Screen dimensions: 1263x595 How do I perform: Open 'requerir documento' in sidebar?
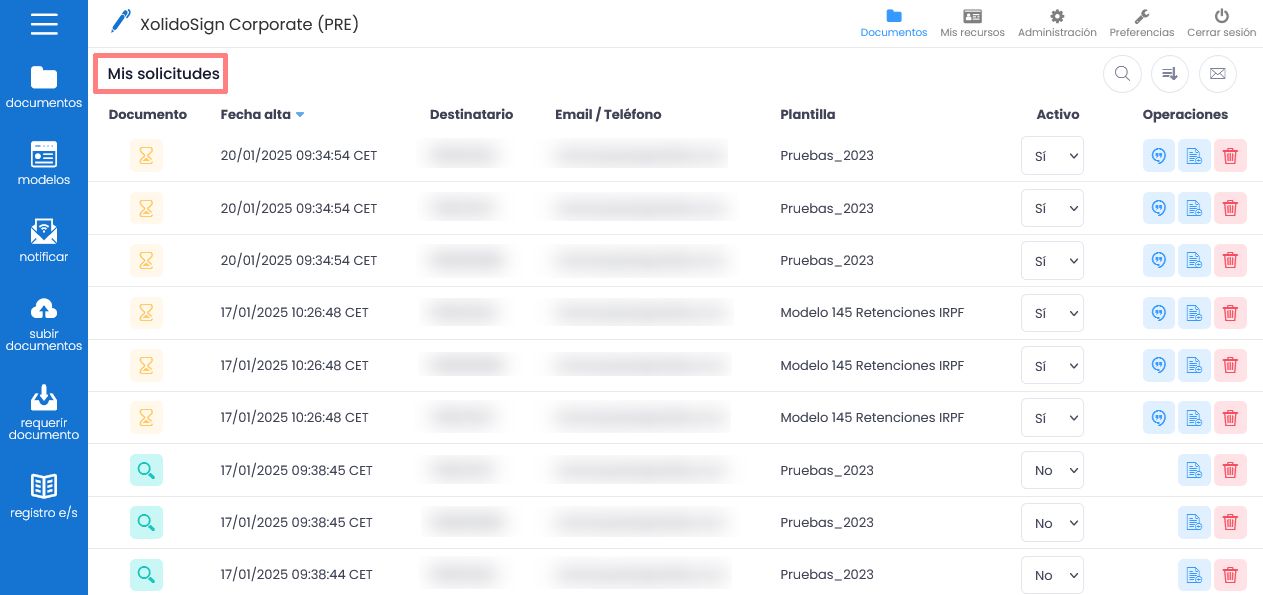tap(44, 413)
